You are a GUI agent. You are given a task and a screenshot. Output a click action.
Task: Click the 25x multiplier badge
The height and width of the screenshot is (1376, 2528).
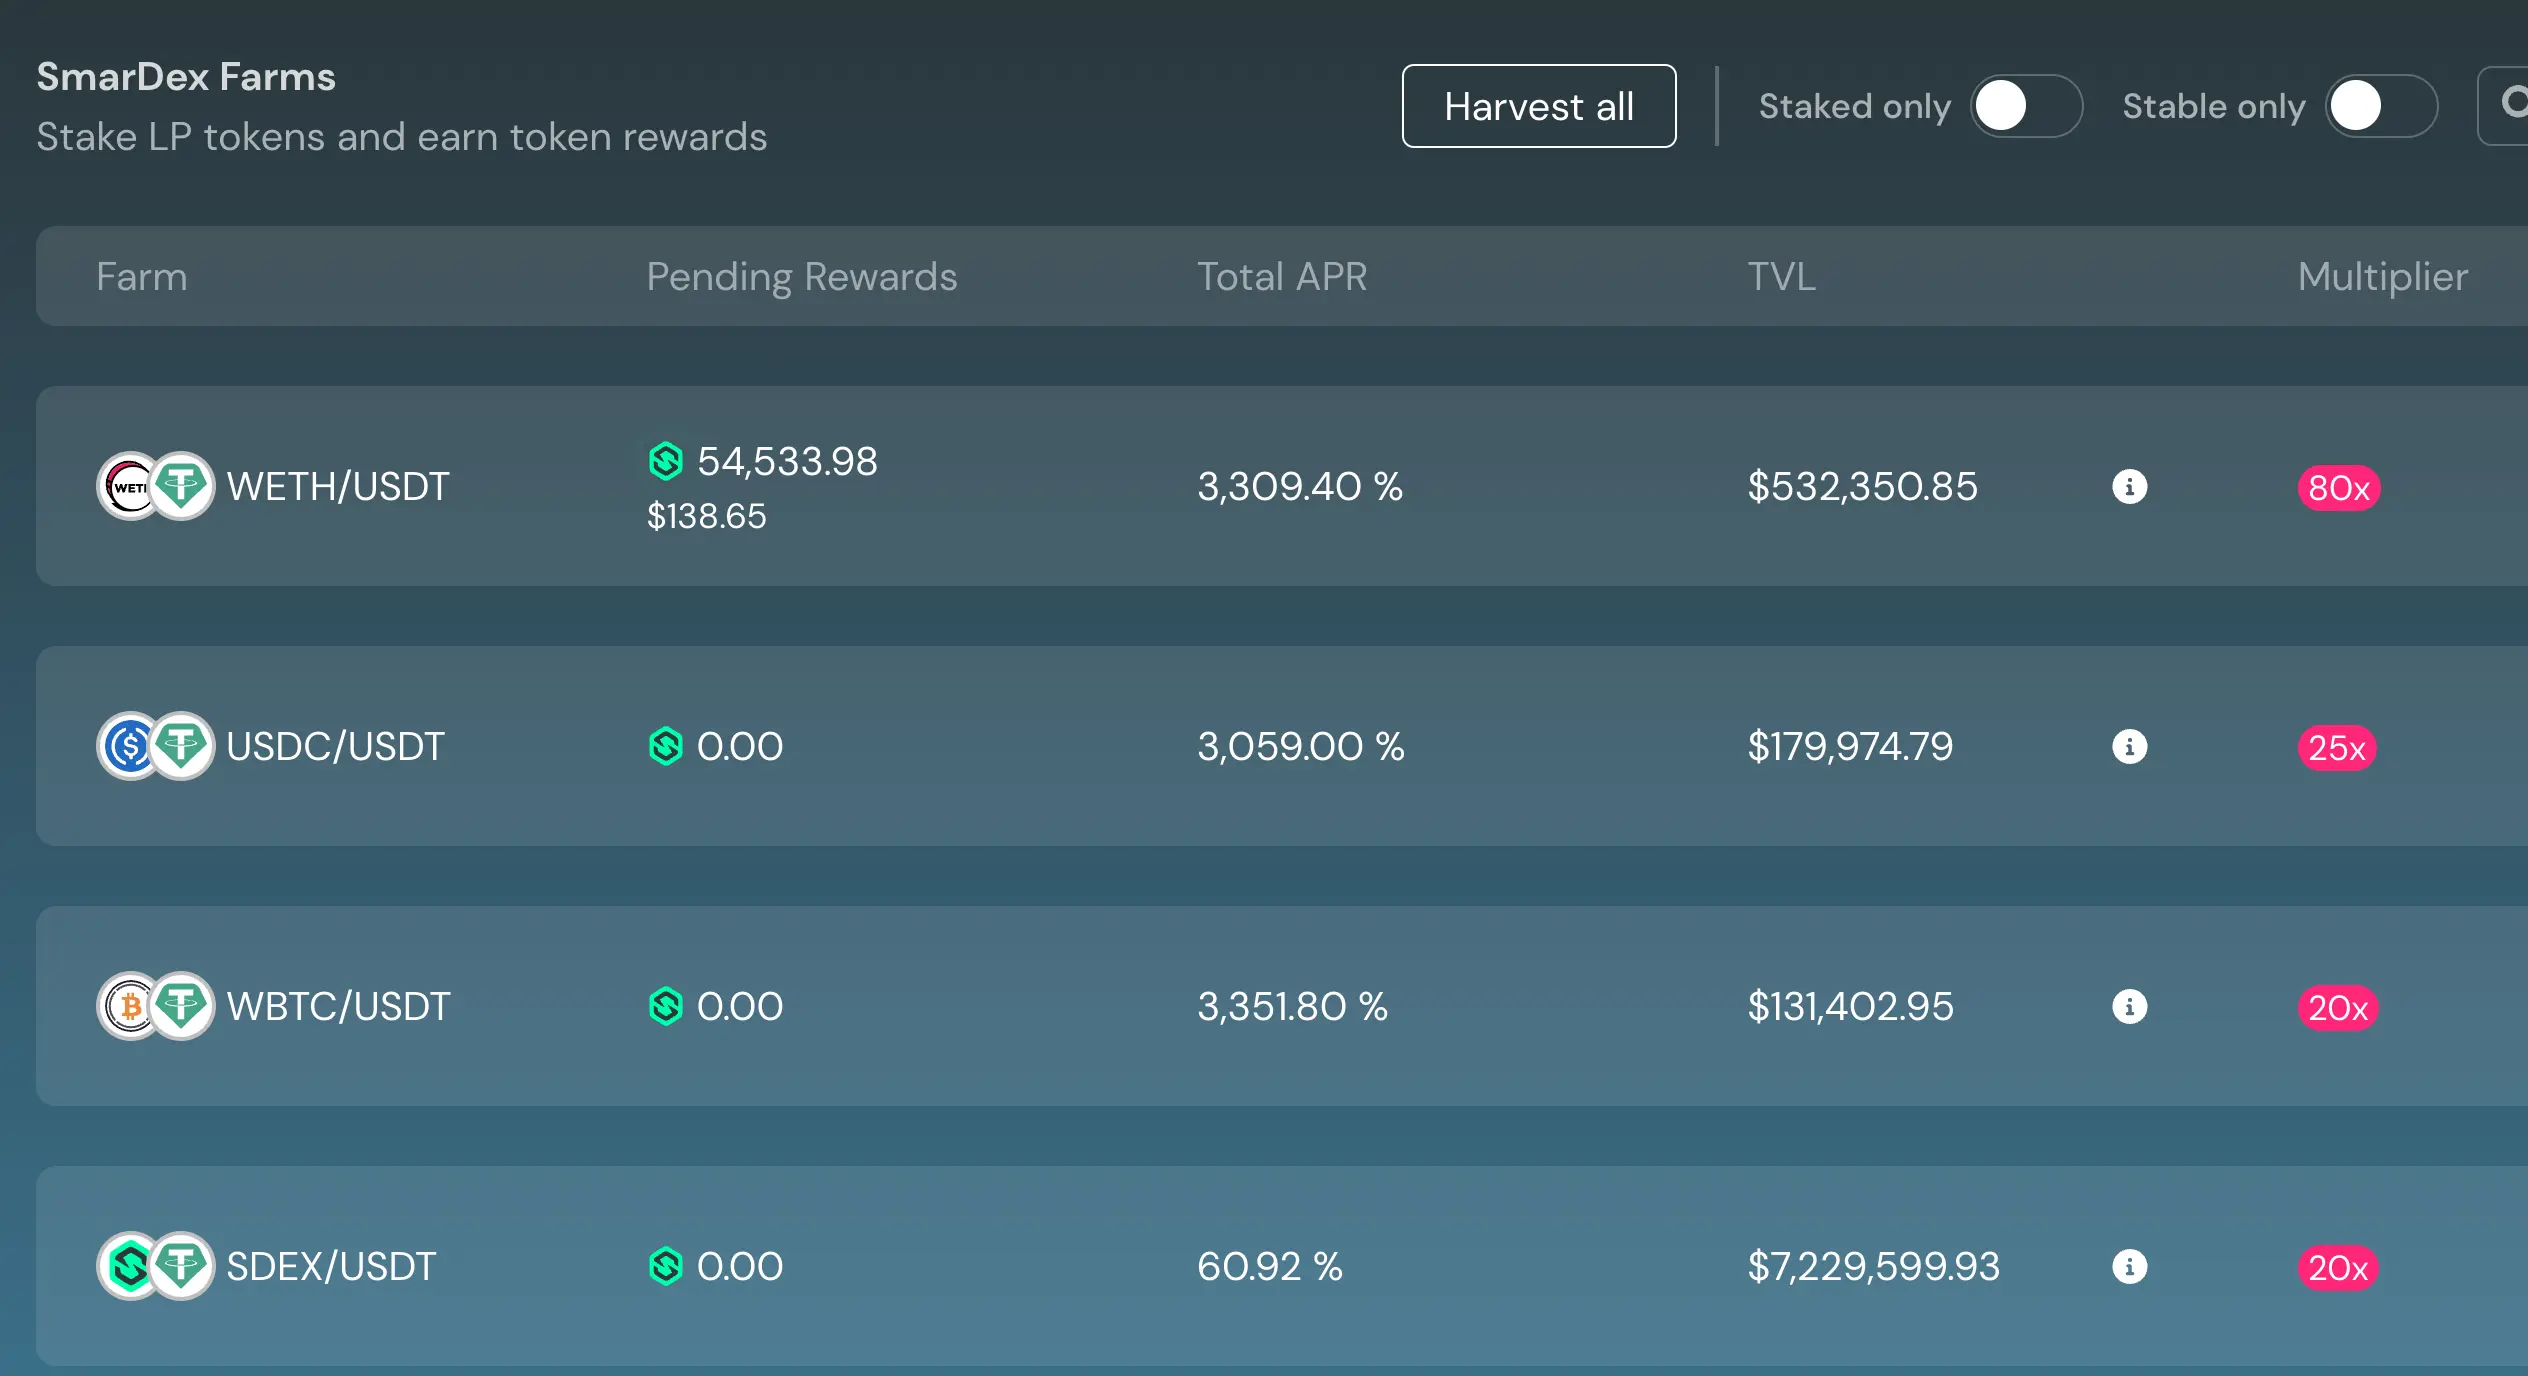pos(2336,748)
